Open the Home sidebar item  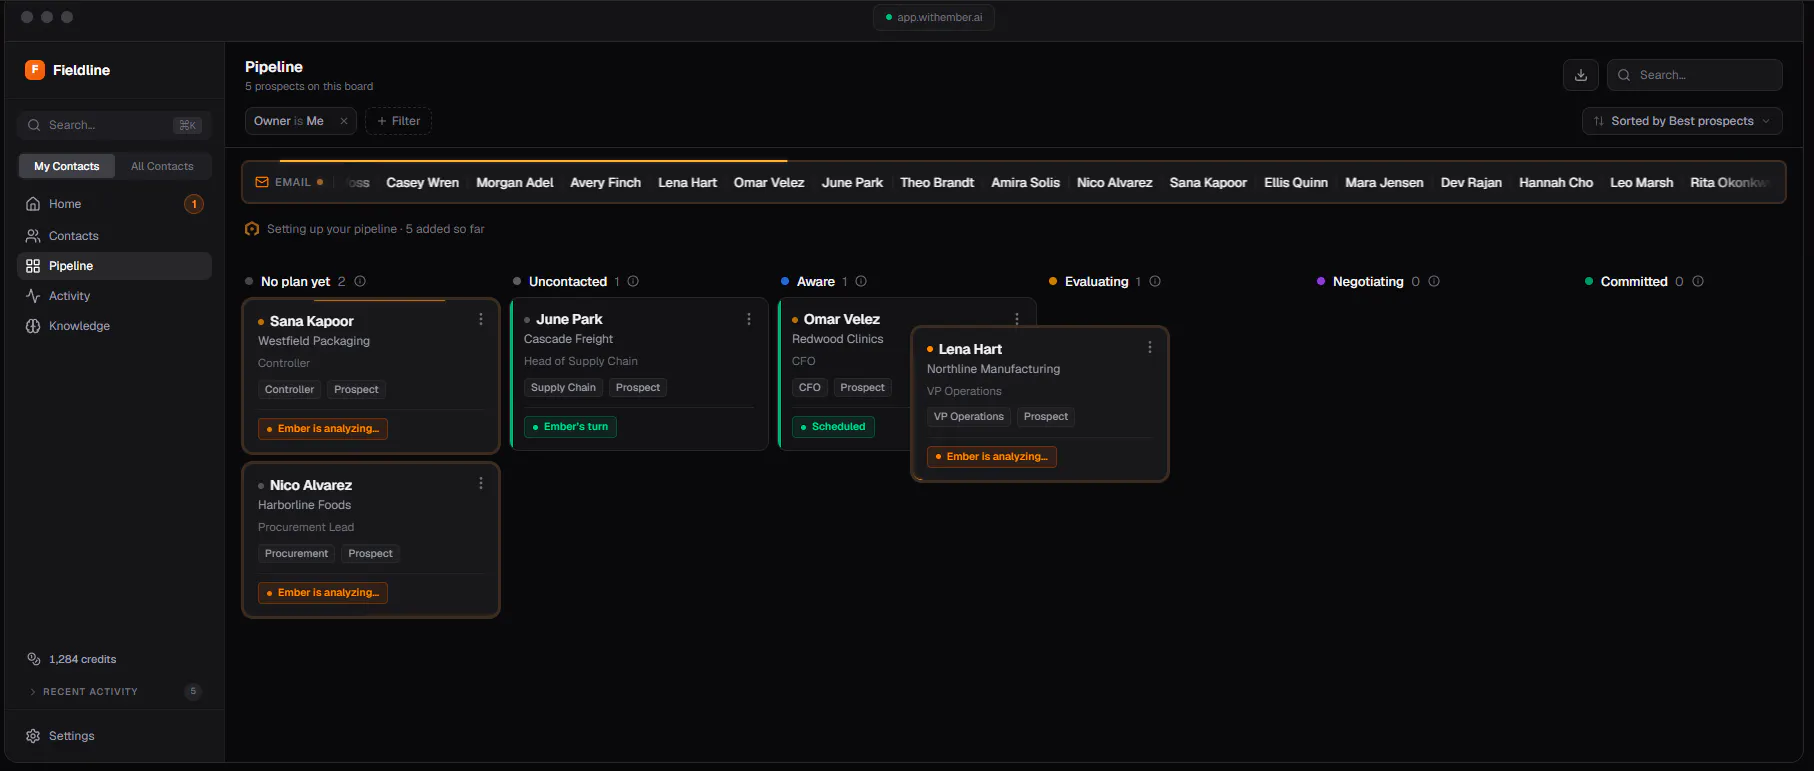(x=114, y=204)
